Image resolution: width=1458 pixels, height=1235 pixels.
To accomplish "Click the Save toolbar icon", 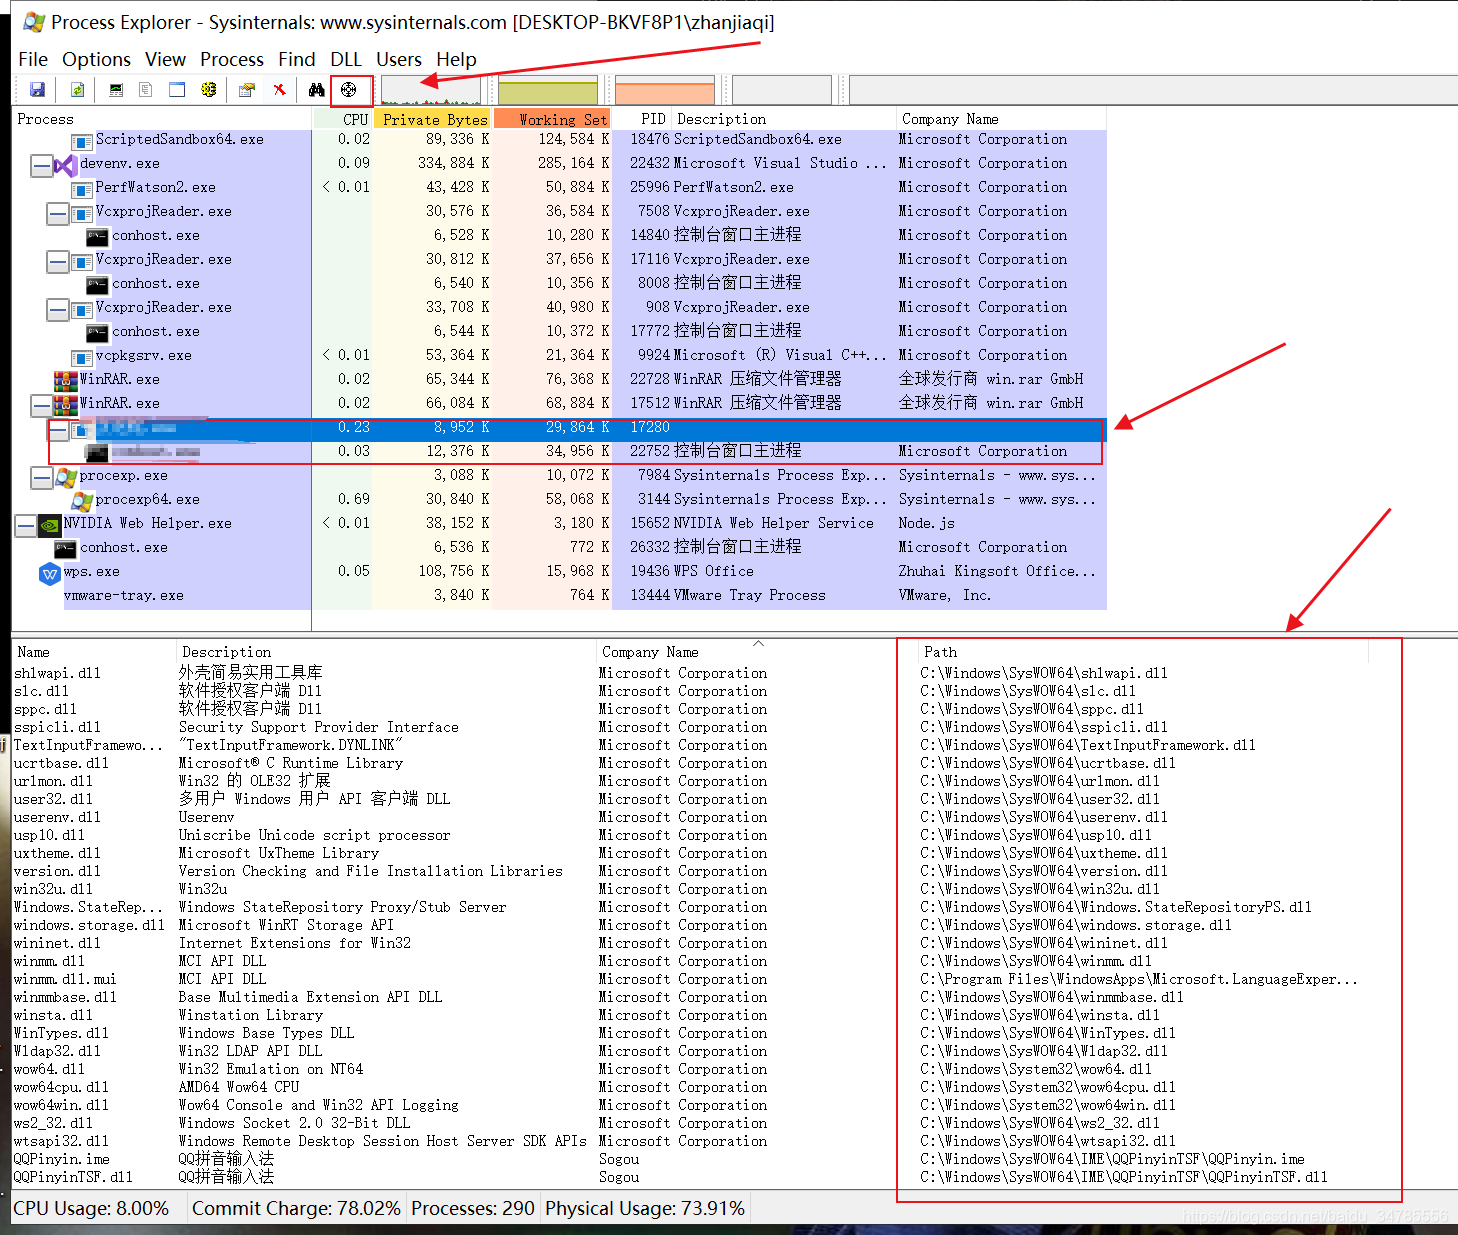I will 37,90.
